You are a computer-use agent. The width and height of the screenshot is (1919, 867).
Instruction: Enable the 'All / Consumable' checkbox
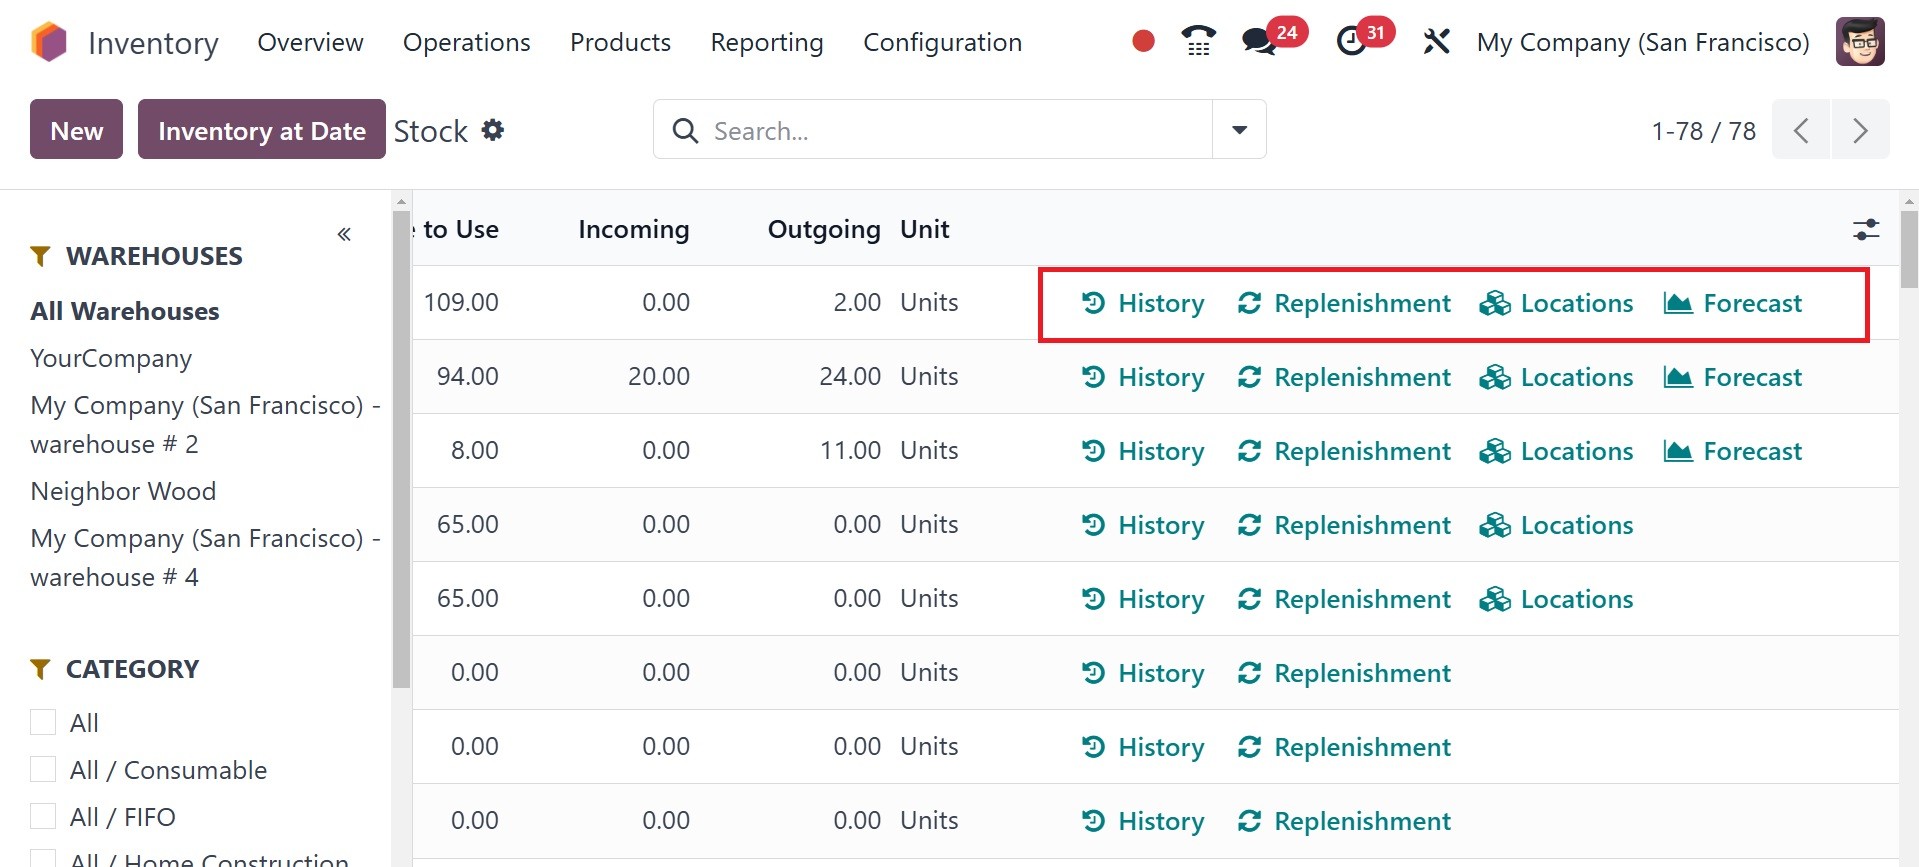[43, 769]
